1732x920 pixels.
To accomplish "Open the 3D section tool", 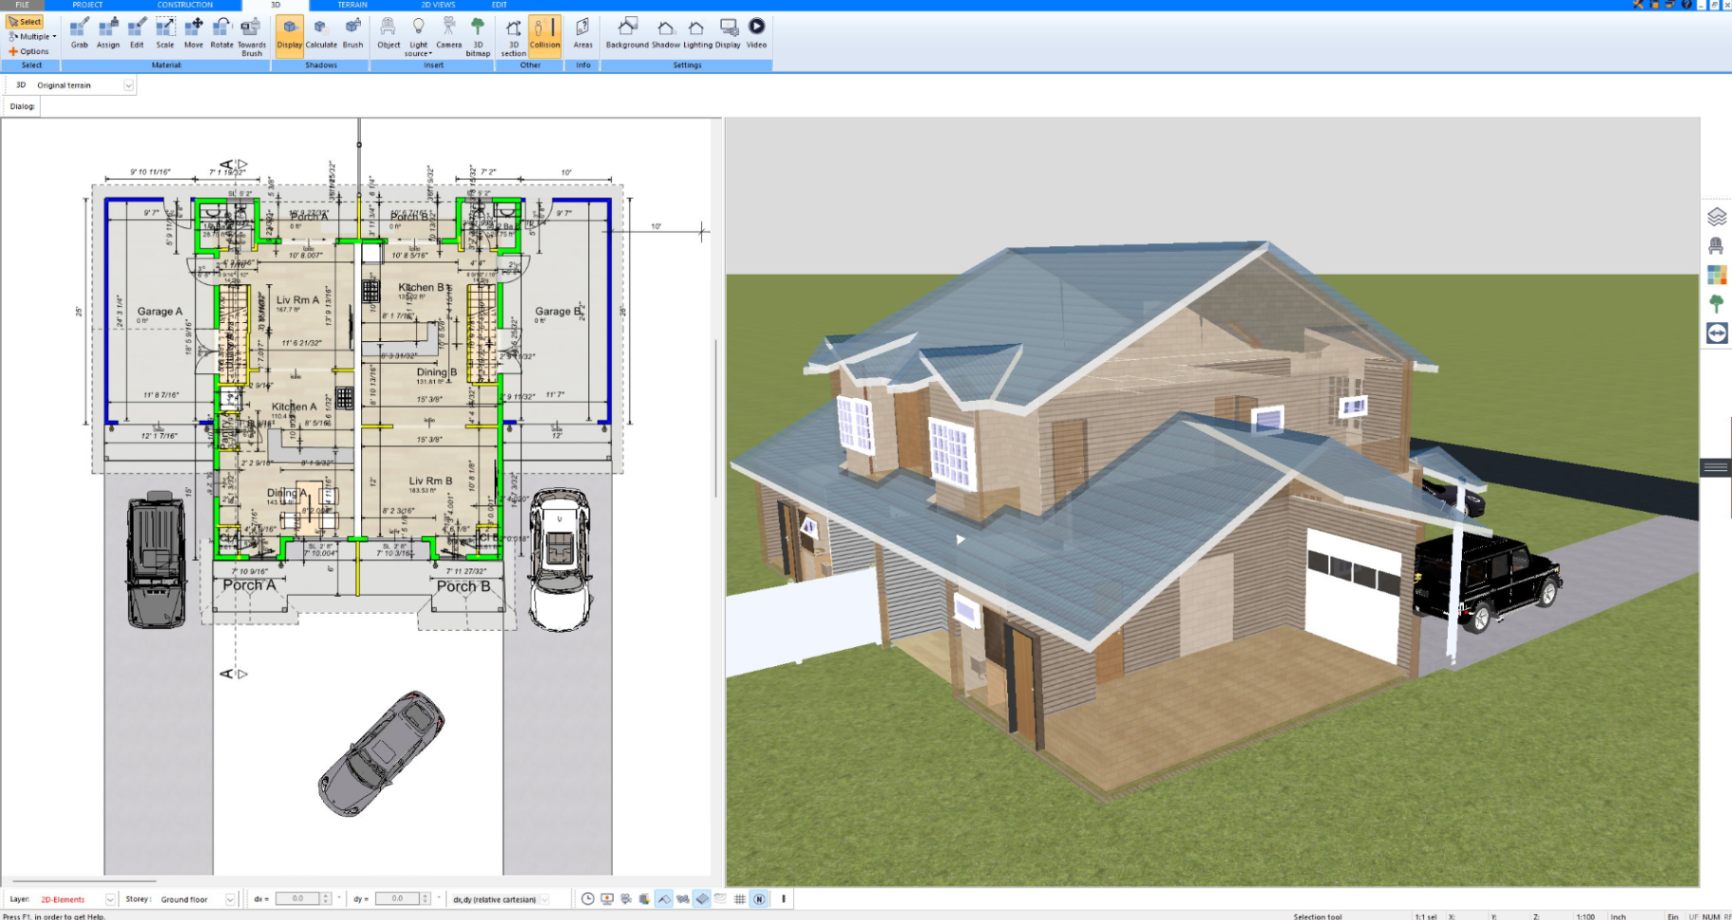I will (513, 35).
